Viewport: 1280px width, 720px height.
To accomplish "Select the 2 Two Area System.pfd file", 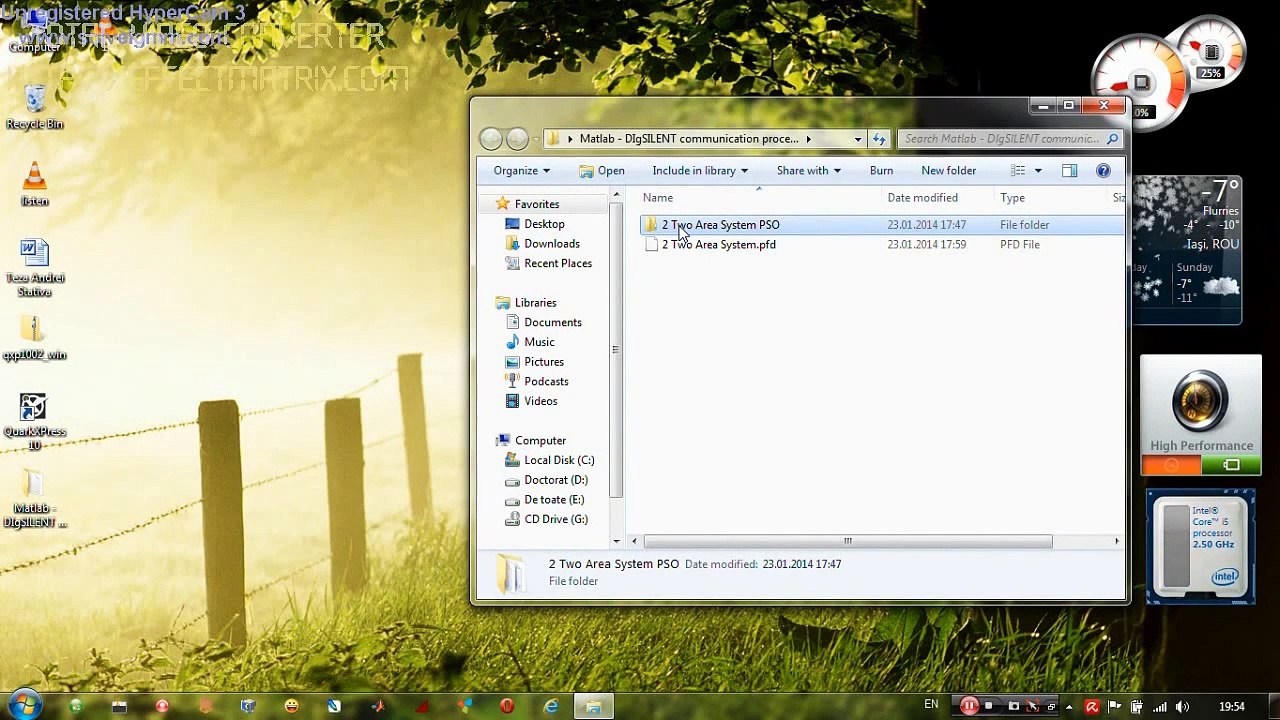I will tap(718, 245).
